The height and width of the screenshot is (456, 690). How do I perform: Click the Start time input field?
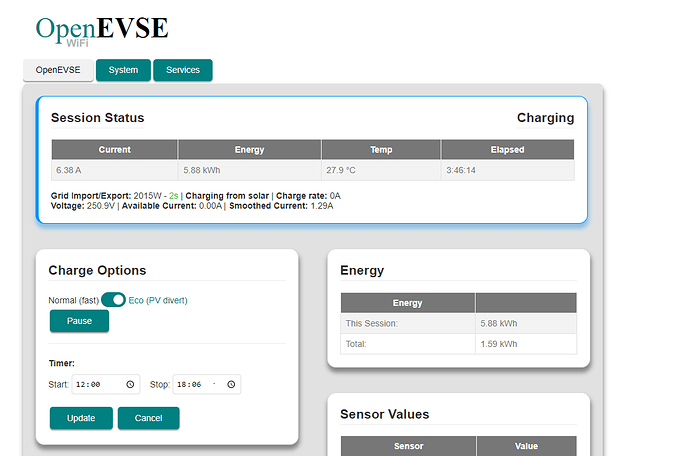(106, 384)
